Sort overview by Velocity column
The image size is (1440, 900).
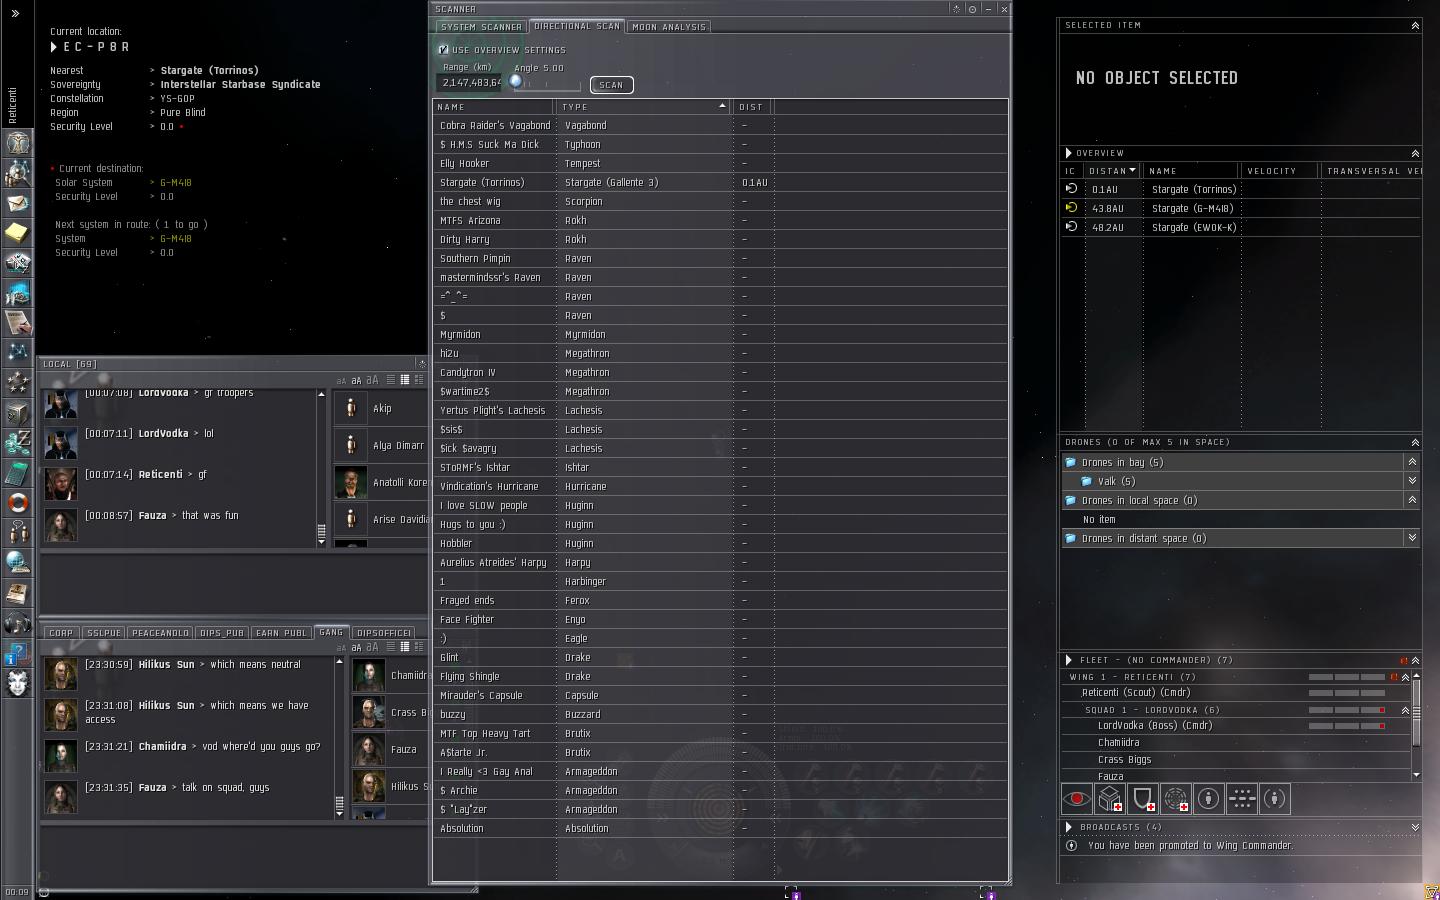pyautogui.click(x=1279, y=171)
